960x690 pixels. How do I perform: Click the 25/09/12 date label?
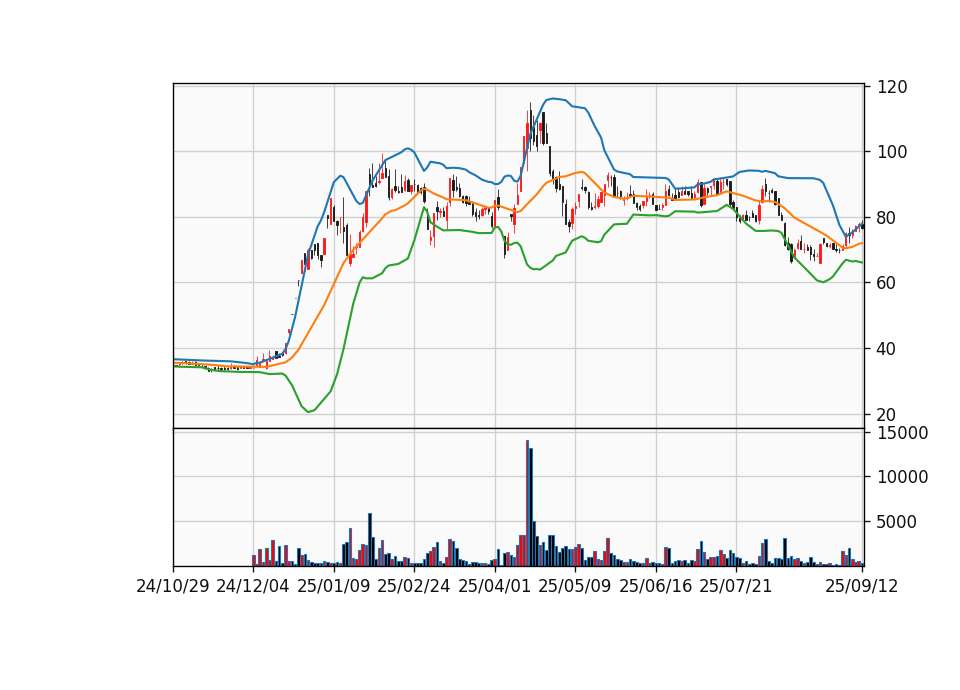(861, 587)
